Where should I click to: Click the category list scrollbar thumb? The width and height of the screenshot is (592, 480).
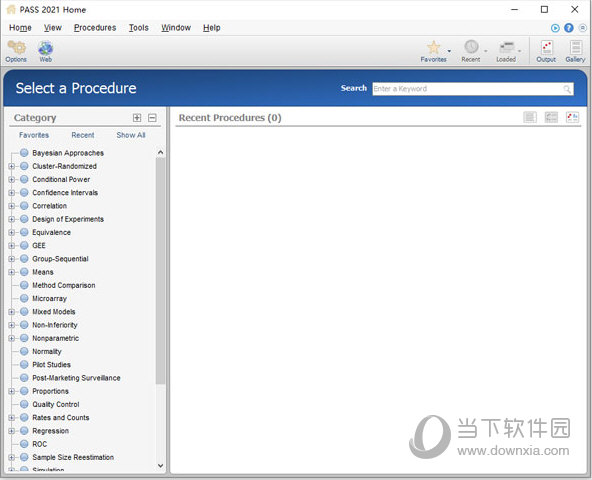[160, 271]
